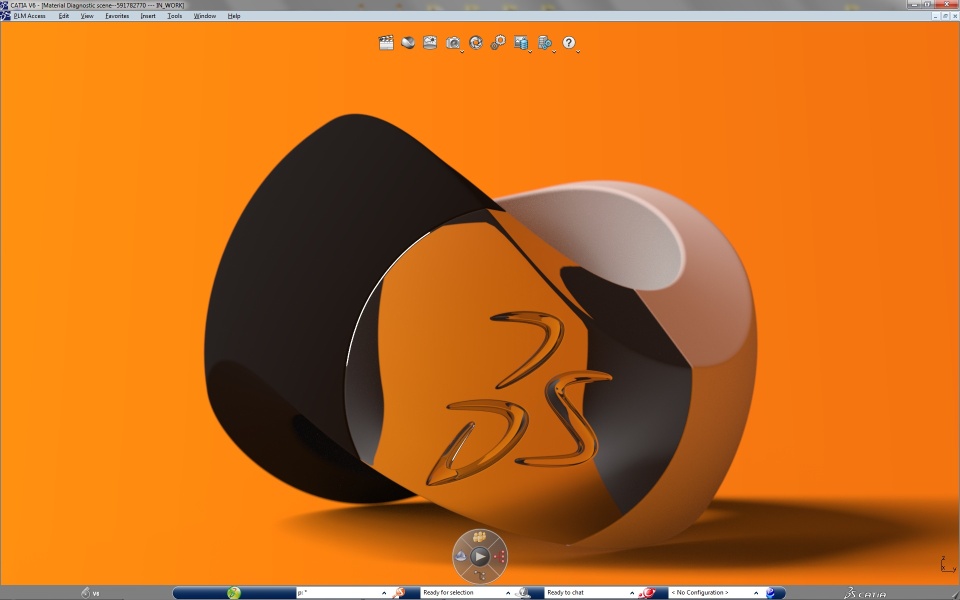The height and width of the screenshot is (600, 960).
Task: Open the Tools menu
Action: click(174, 16)
